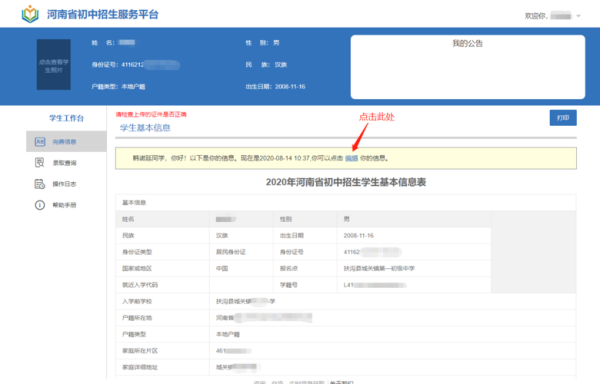Click the 我的公告 announcement panel
Image resolution: width=600 pixels, height=384 pixels.
click(x=468, y=67)
